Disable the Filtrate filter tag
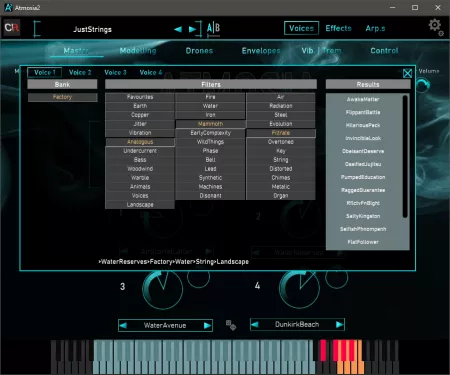The image size is (450, 375). (281, 133)
